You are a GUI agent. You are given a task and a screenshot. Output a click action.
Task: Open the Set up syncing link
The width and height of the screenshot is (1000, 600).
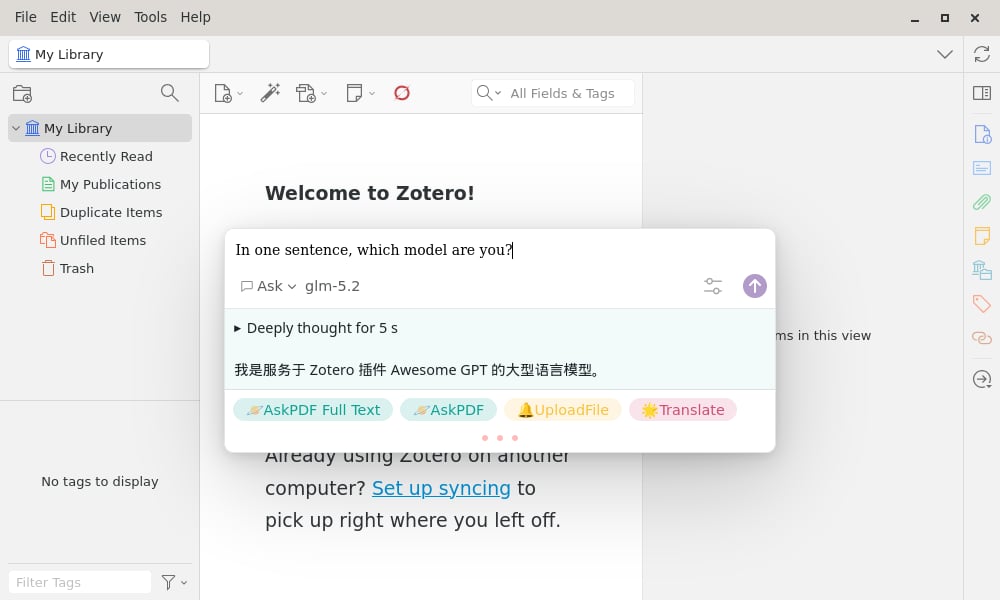click(441, 488)
